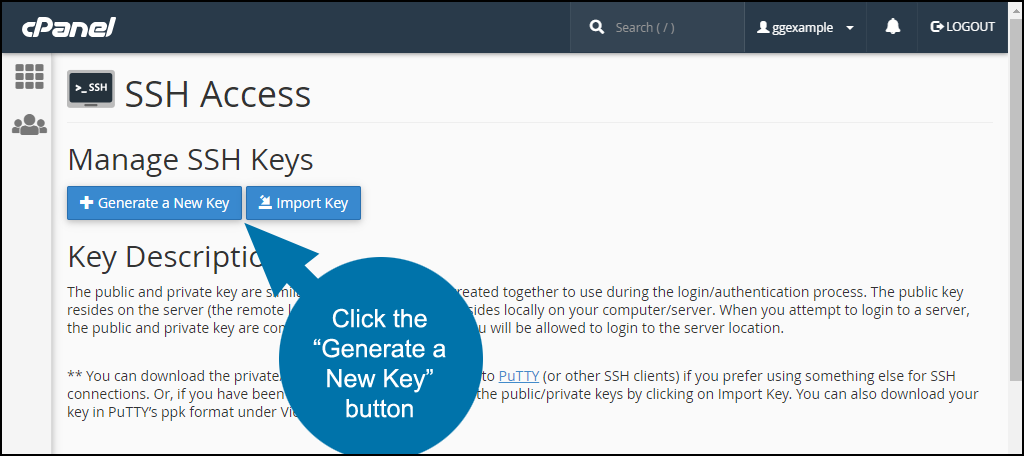The image size is (1024, 456).
Task: Expand the caret next to ggexample
Action: pos(850,28)
